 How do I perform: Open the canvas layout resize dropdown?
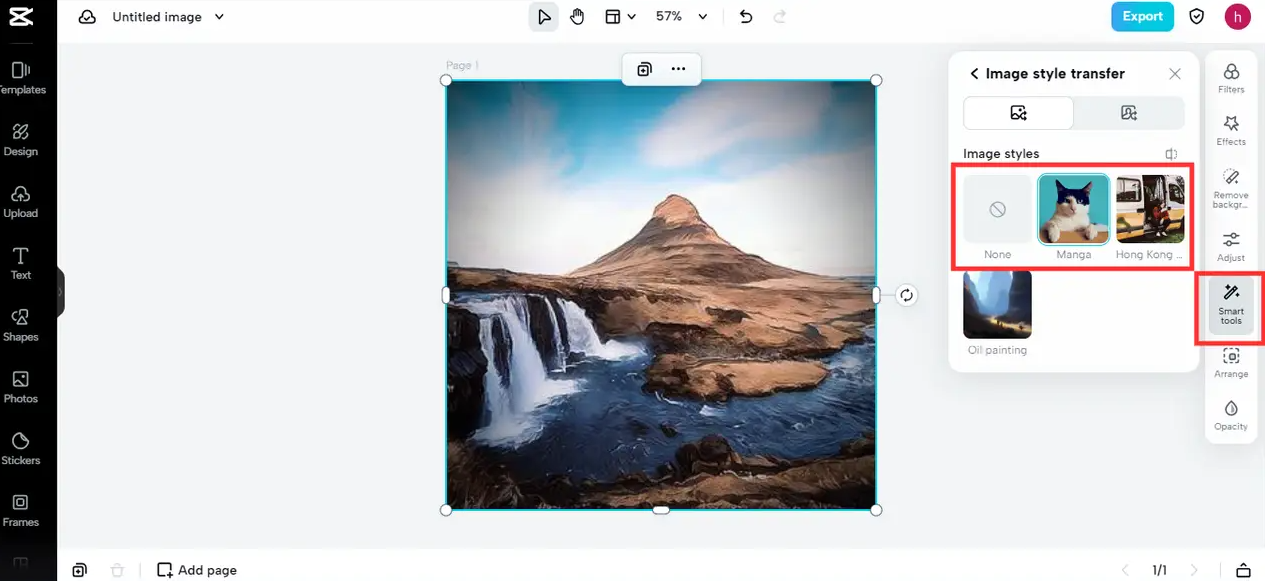pyautogui.click(x=620, y=17)
